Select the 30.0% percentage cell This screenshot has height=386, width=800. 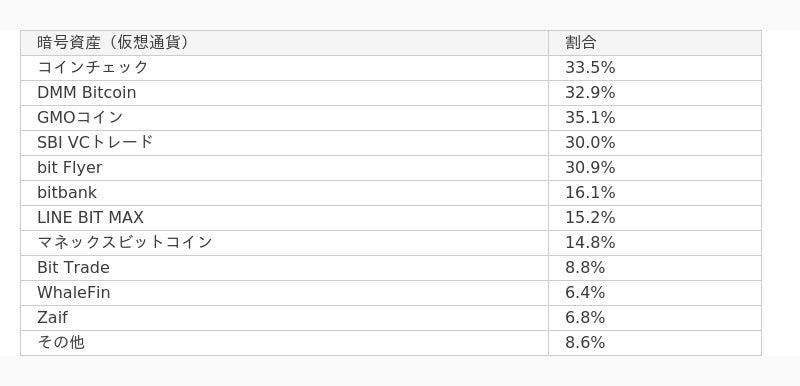(x=655, y=143)
